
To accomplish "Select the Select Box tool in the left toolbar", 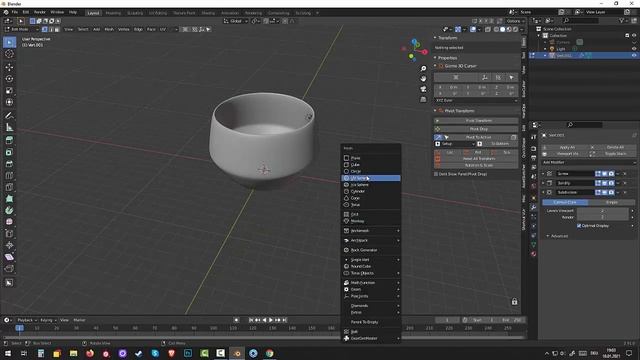I will coord(9,42).
